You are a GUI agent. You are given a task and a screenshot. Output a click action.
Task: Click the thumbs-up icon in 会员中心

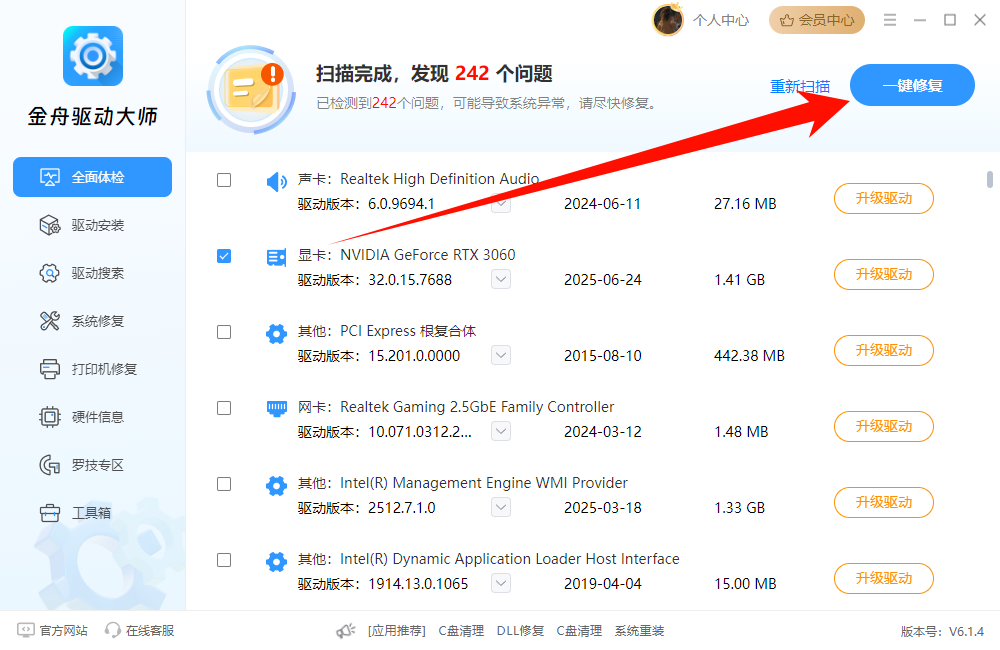(787, 20)
